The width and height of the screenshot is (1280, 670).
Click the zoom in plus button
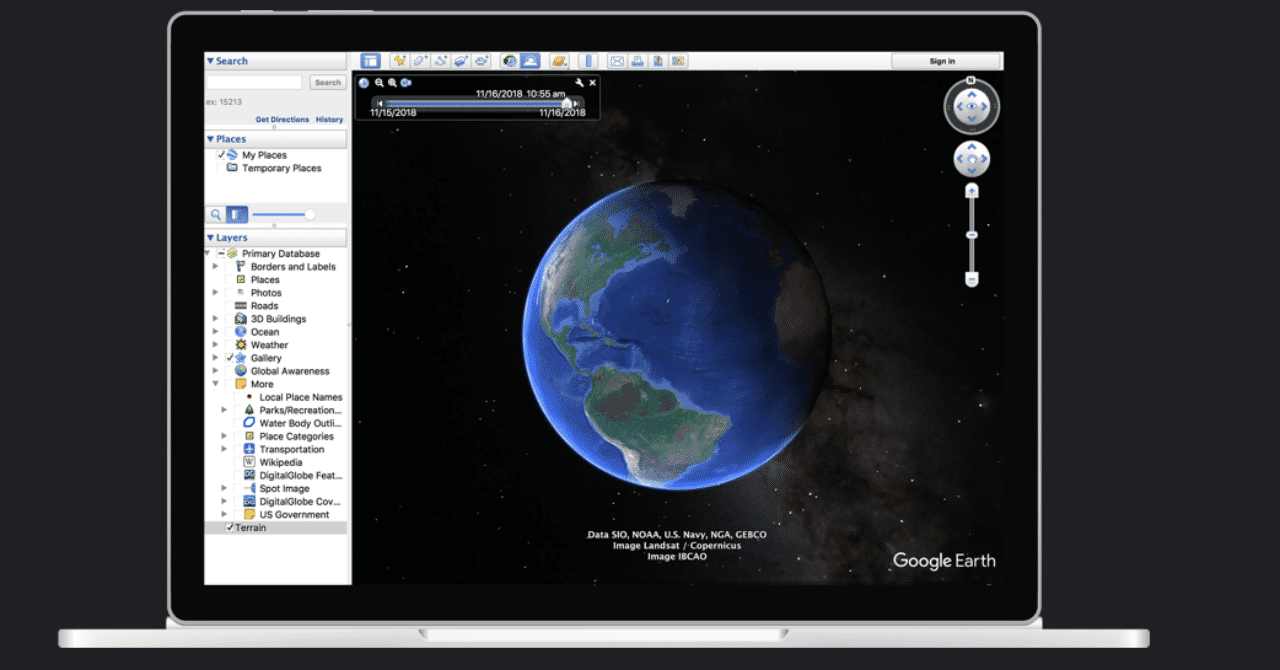971,191
